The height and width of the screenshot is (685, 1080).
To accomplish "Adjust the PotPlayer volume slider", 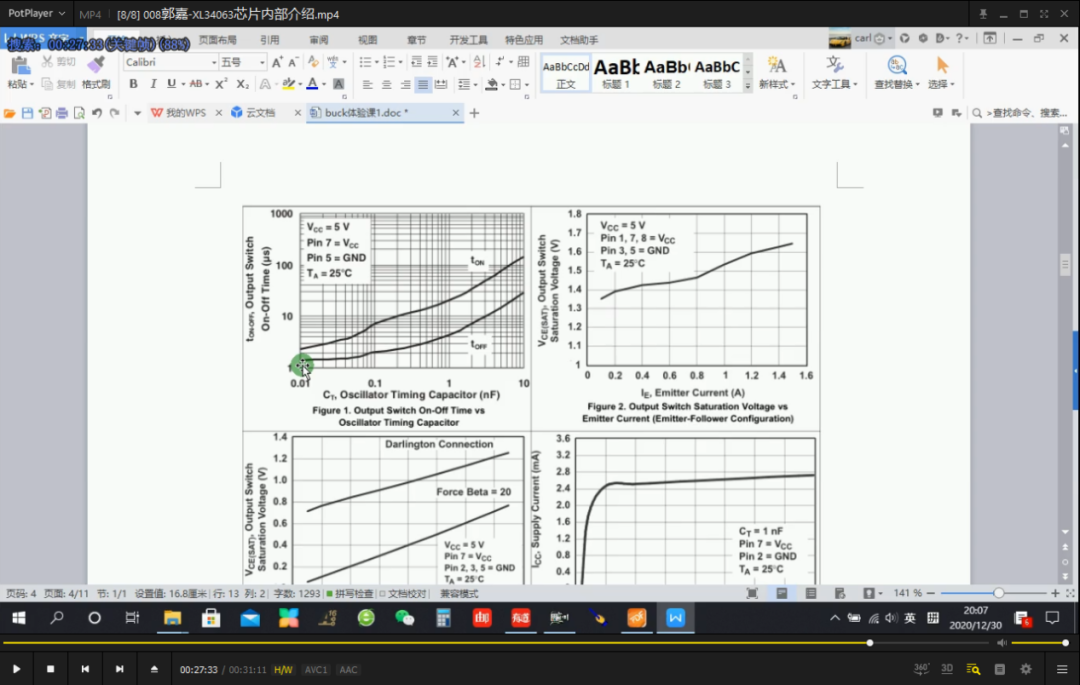I will click(x=1039, y=642).
